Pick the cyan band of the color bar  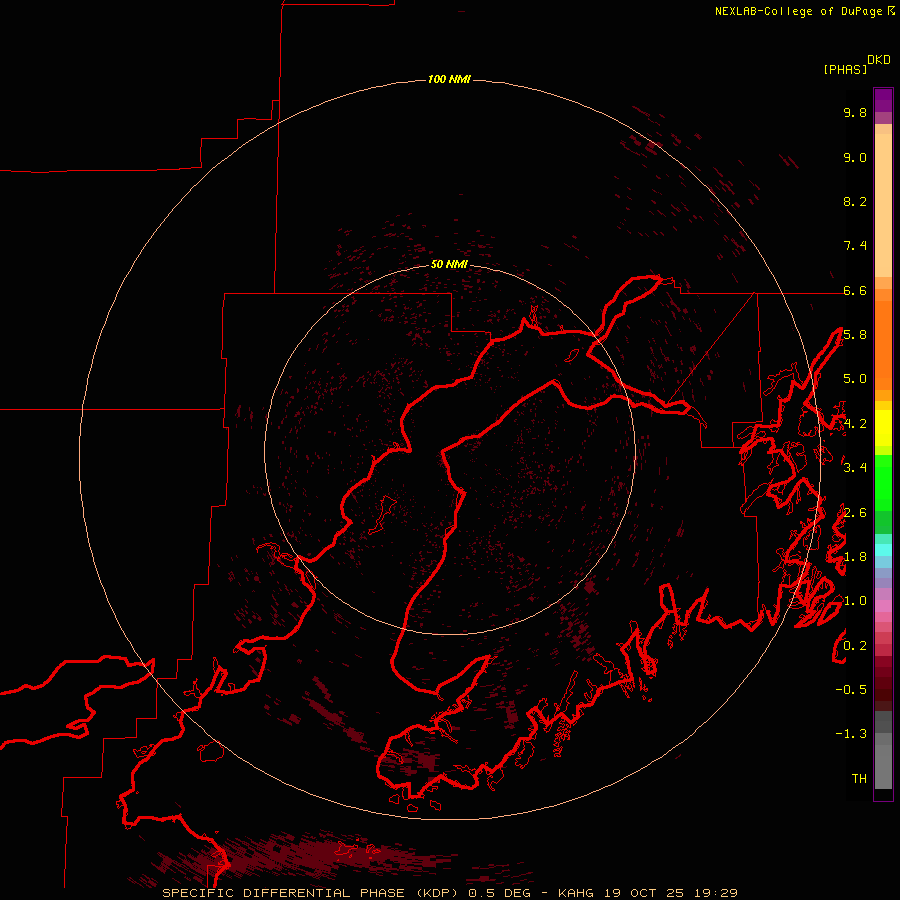click(x=883, y=550)
